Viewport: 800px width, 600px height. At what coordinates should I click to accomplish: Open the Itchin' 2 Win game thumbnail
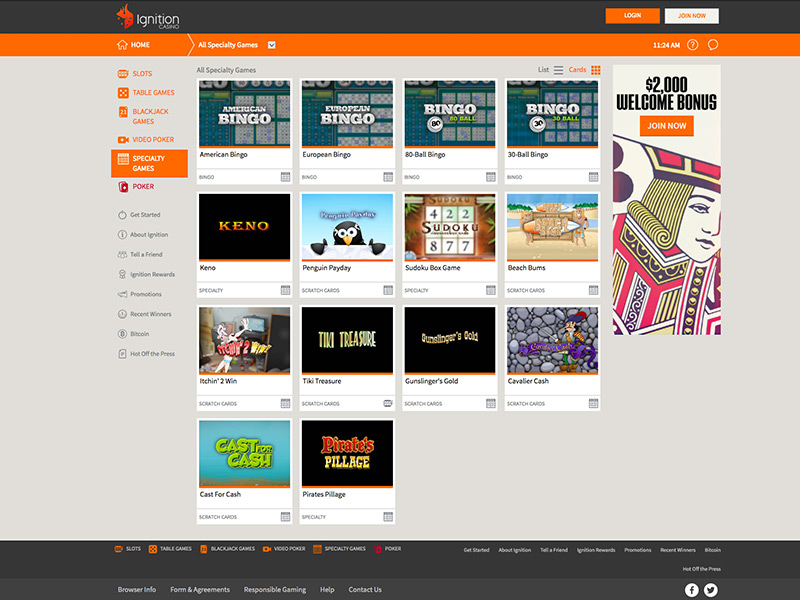coord(244,340)
